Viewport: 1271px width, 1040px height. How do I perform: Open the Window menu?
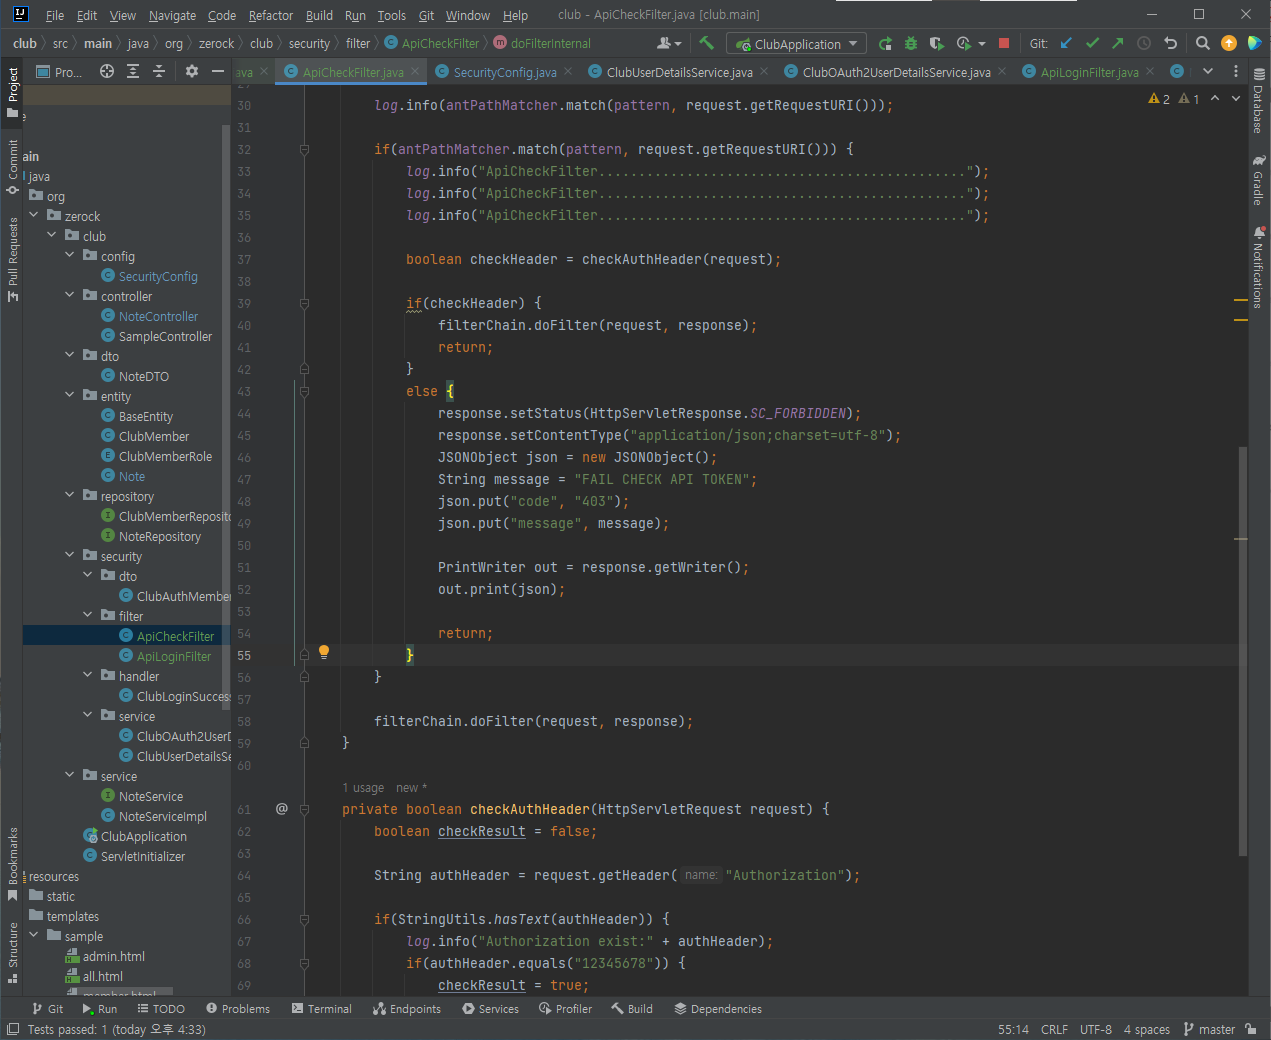[x=468, y=15]
